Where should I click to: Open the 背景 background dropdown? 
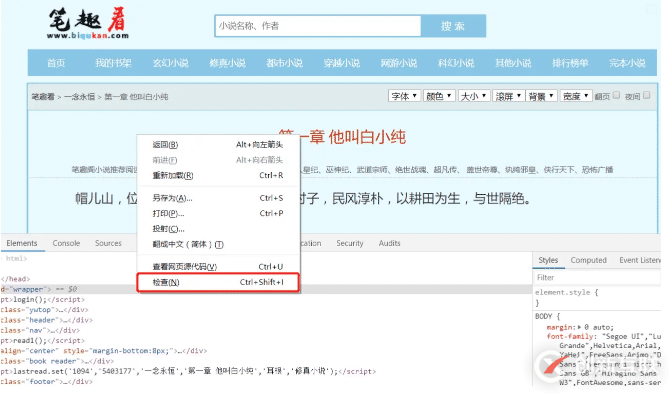click(x=541, y=96)
